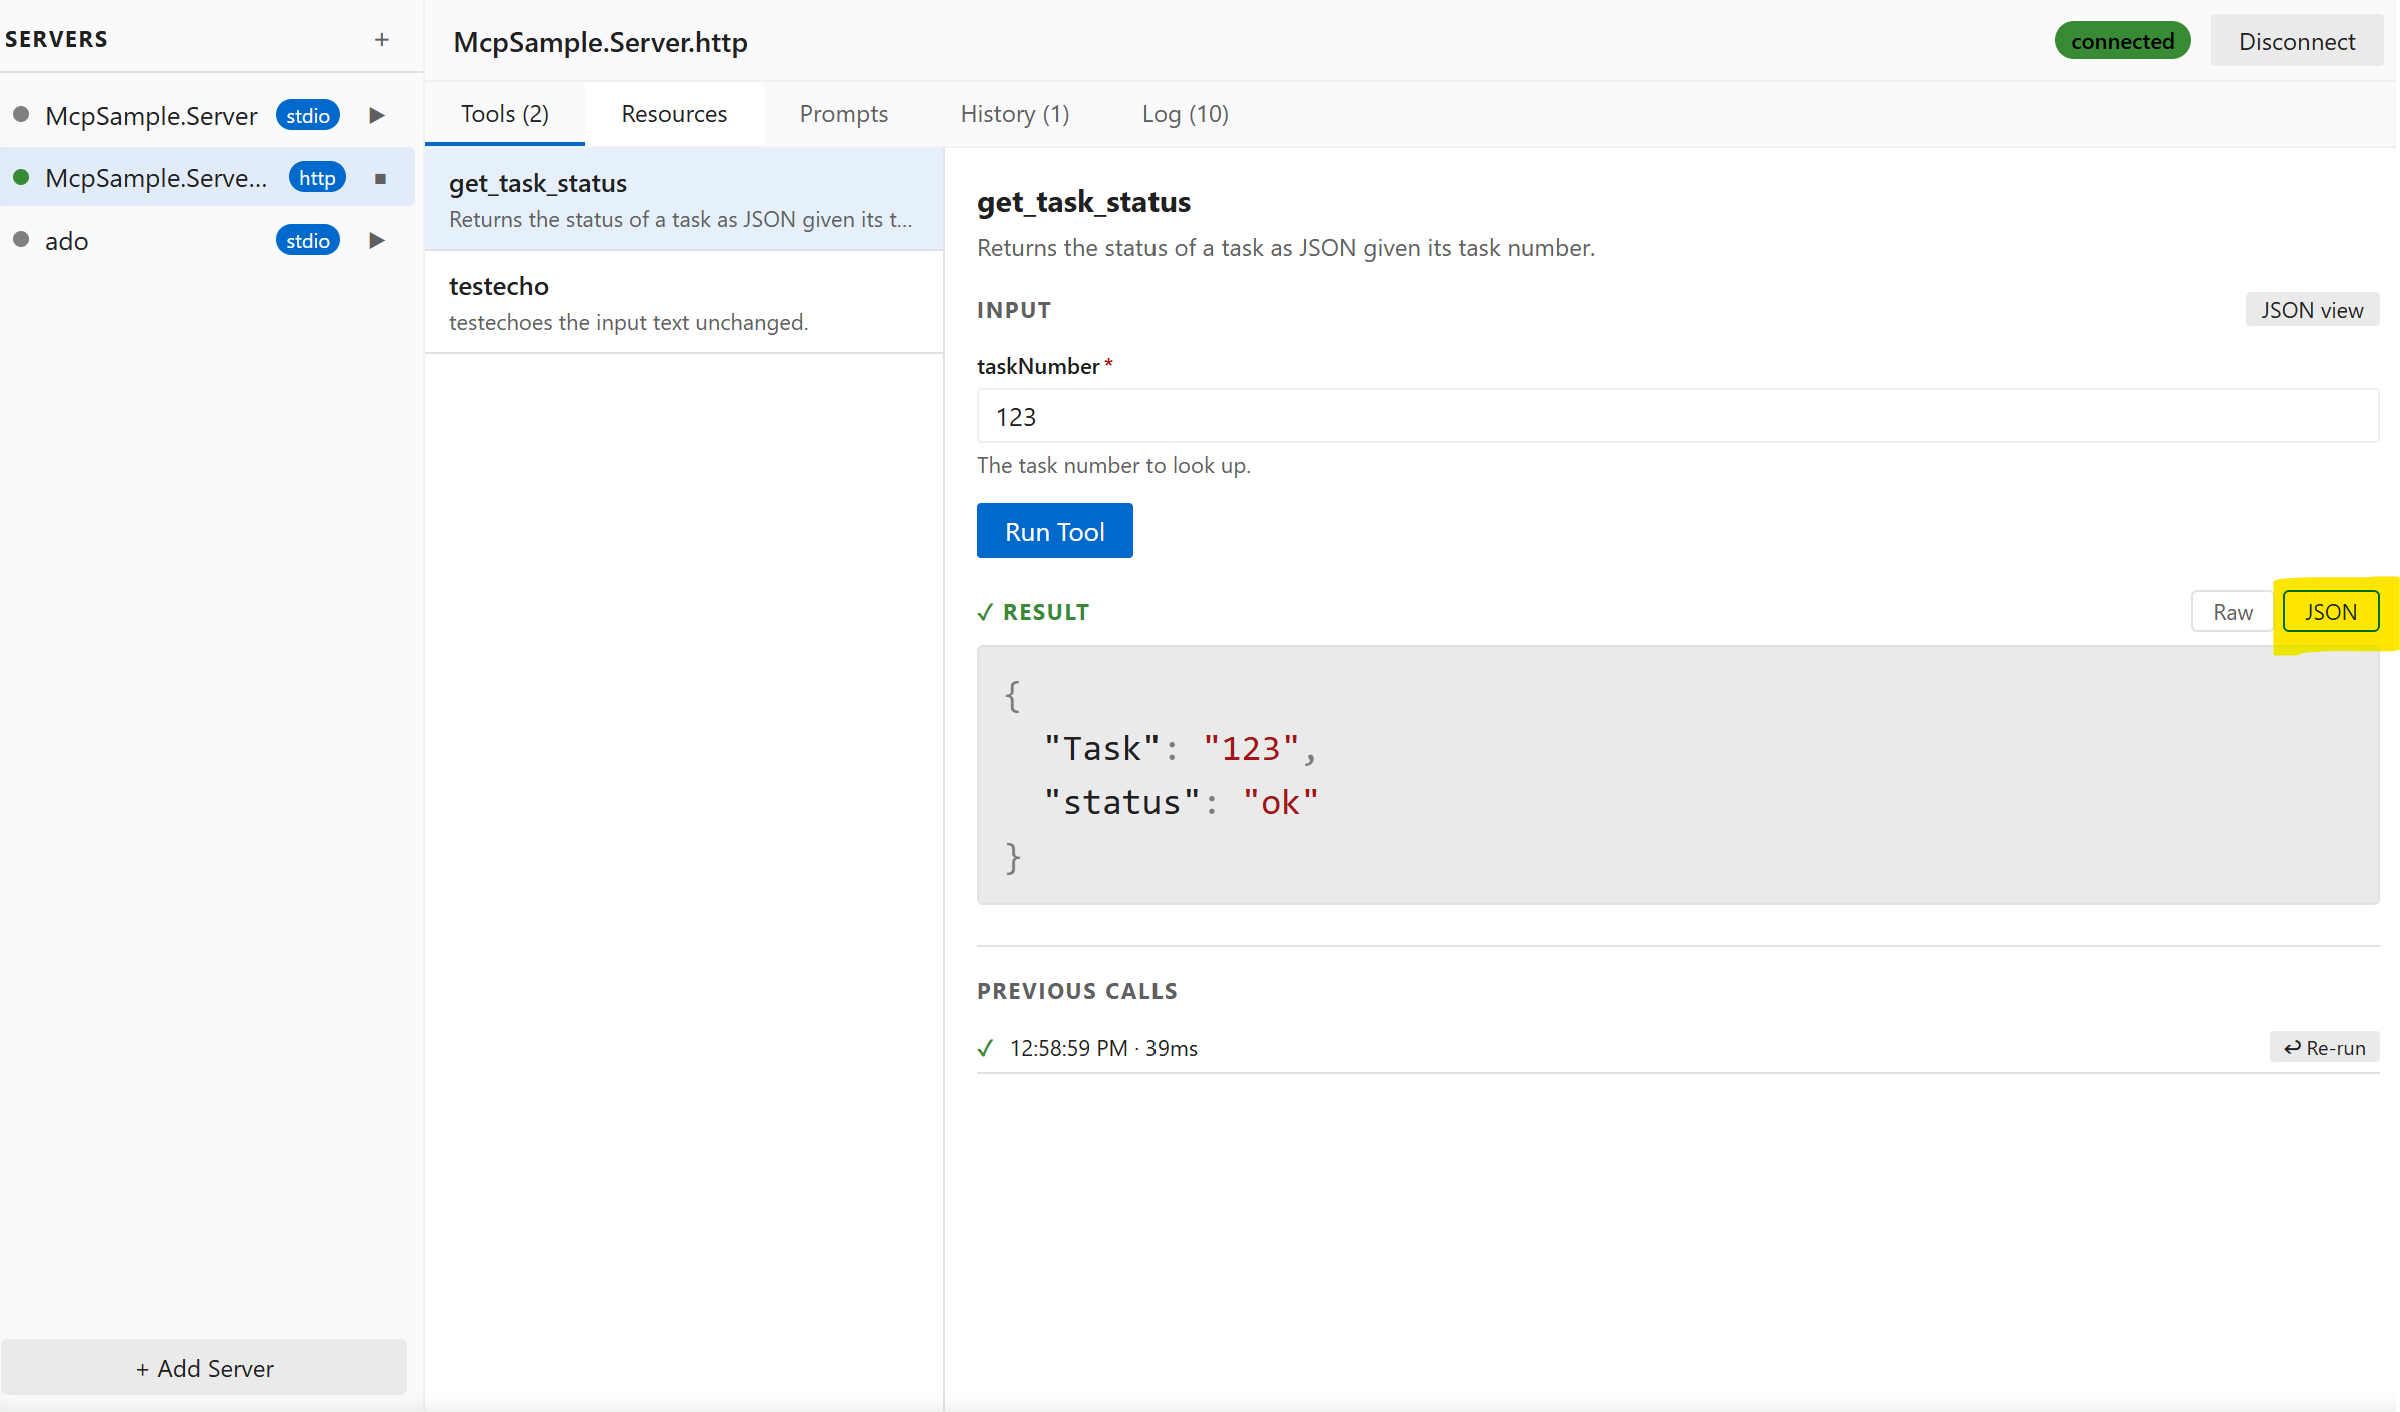Screen dimensions: 2400x1412
Task: Switch result view to Raw
Action: point(2233,611)
